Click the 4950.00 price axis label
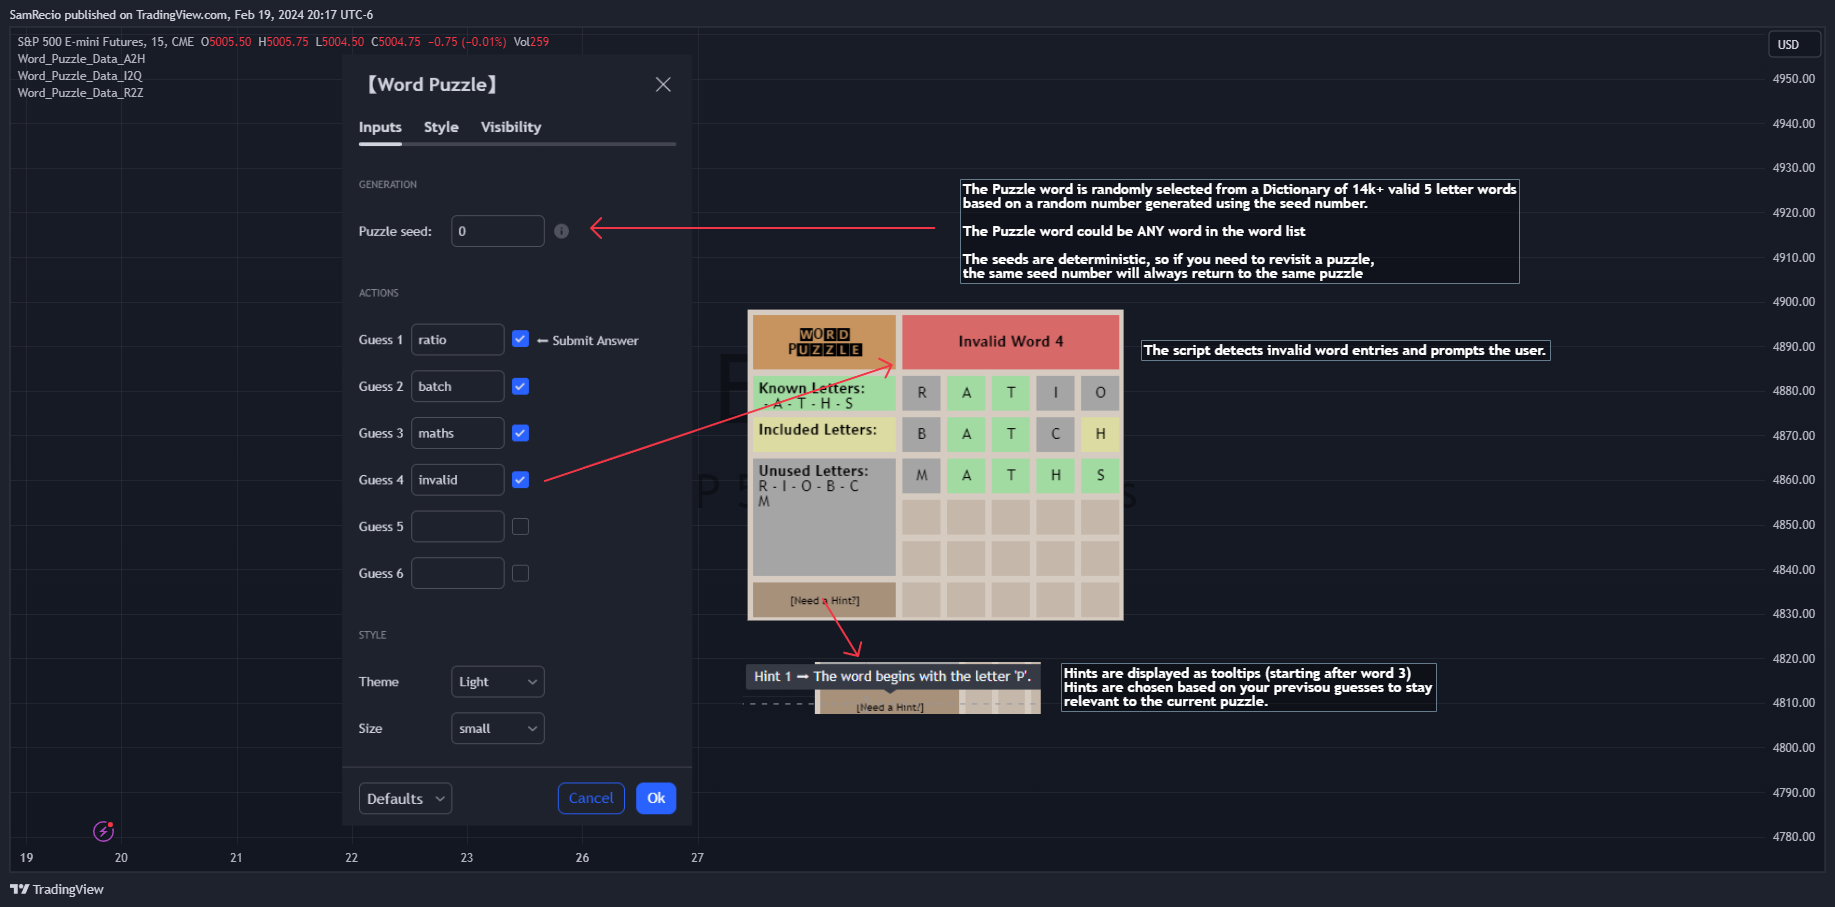The height and width of the screenshot is (907, 1835). coord(1793,79)
